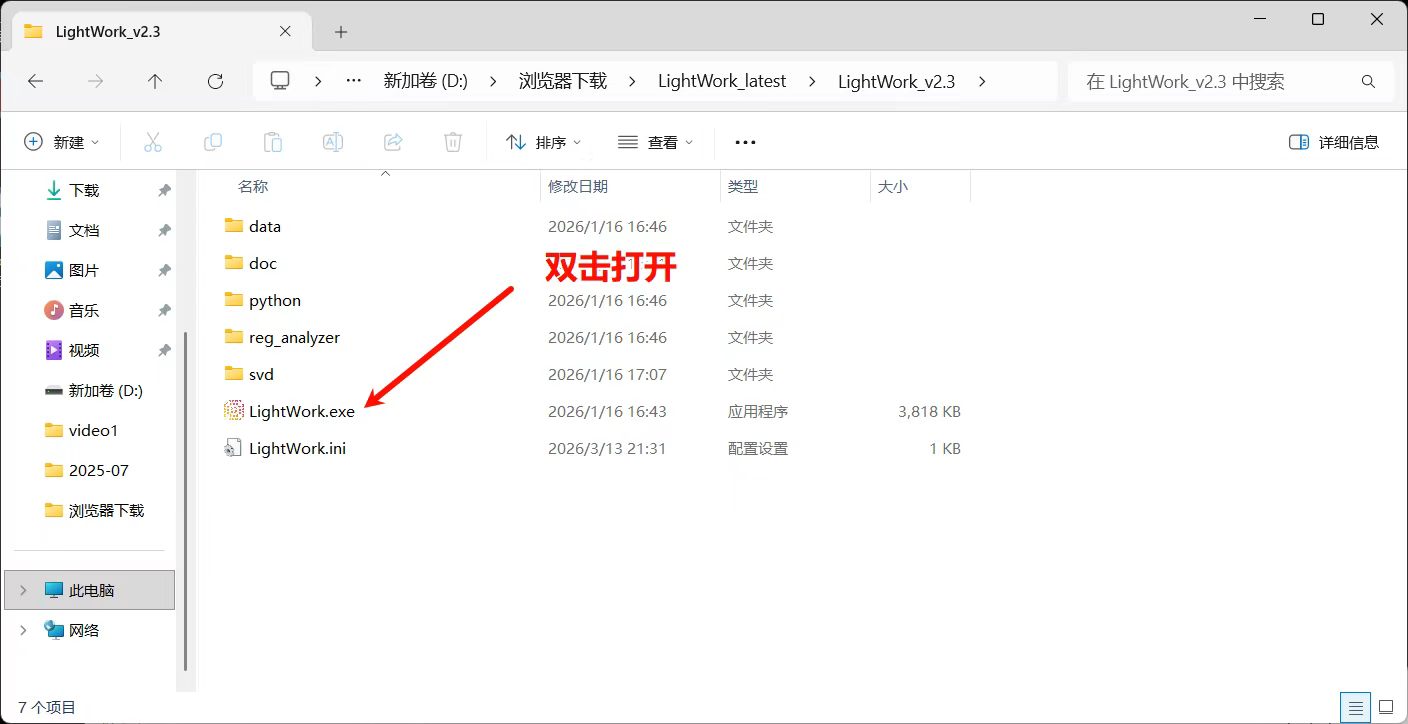Toggle the details pane (详细信息)
Image resolution: width=1408 pixels, height=724 pixels.
click(x=1334, y=142)
